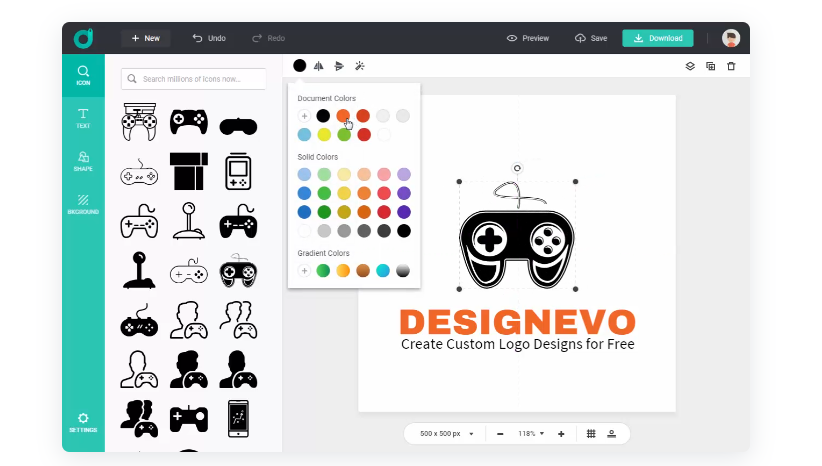Viewport: 822px width, 466px height.
Task: Open the 118% zoom level dropdown
Action: pos(531,434)
